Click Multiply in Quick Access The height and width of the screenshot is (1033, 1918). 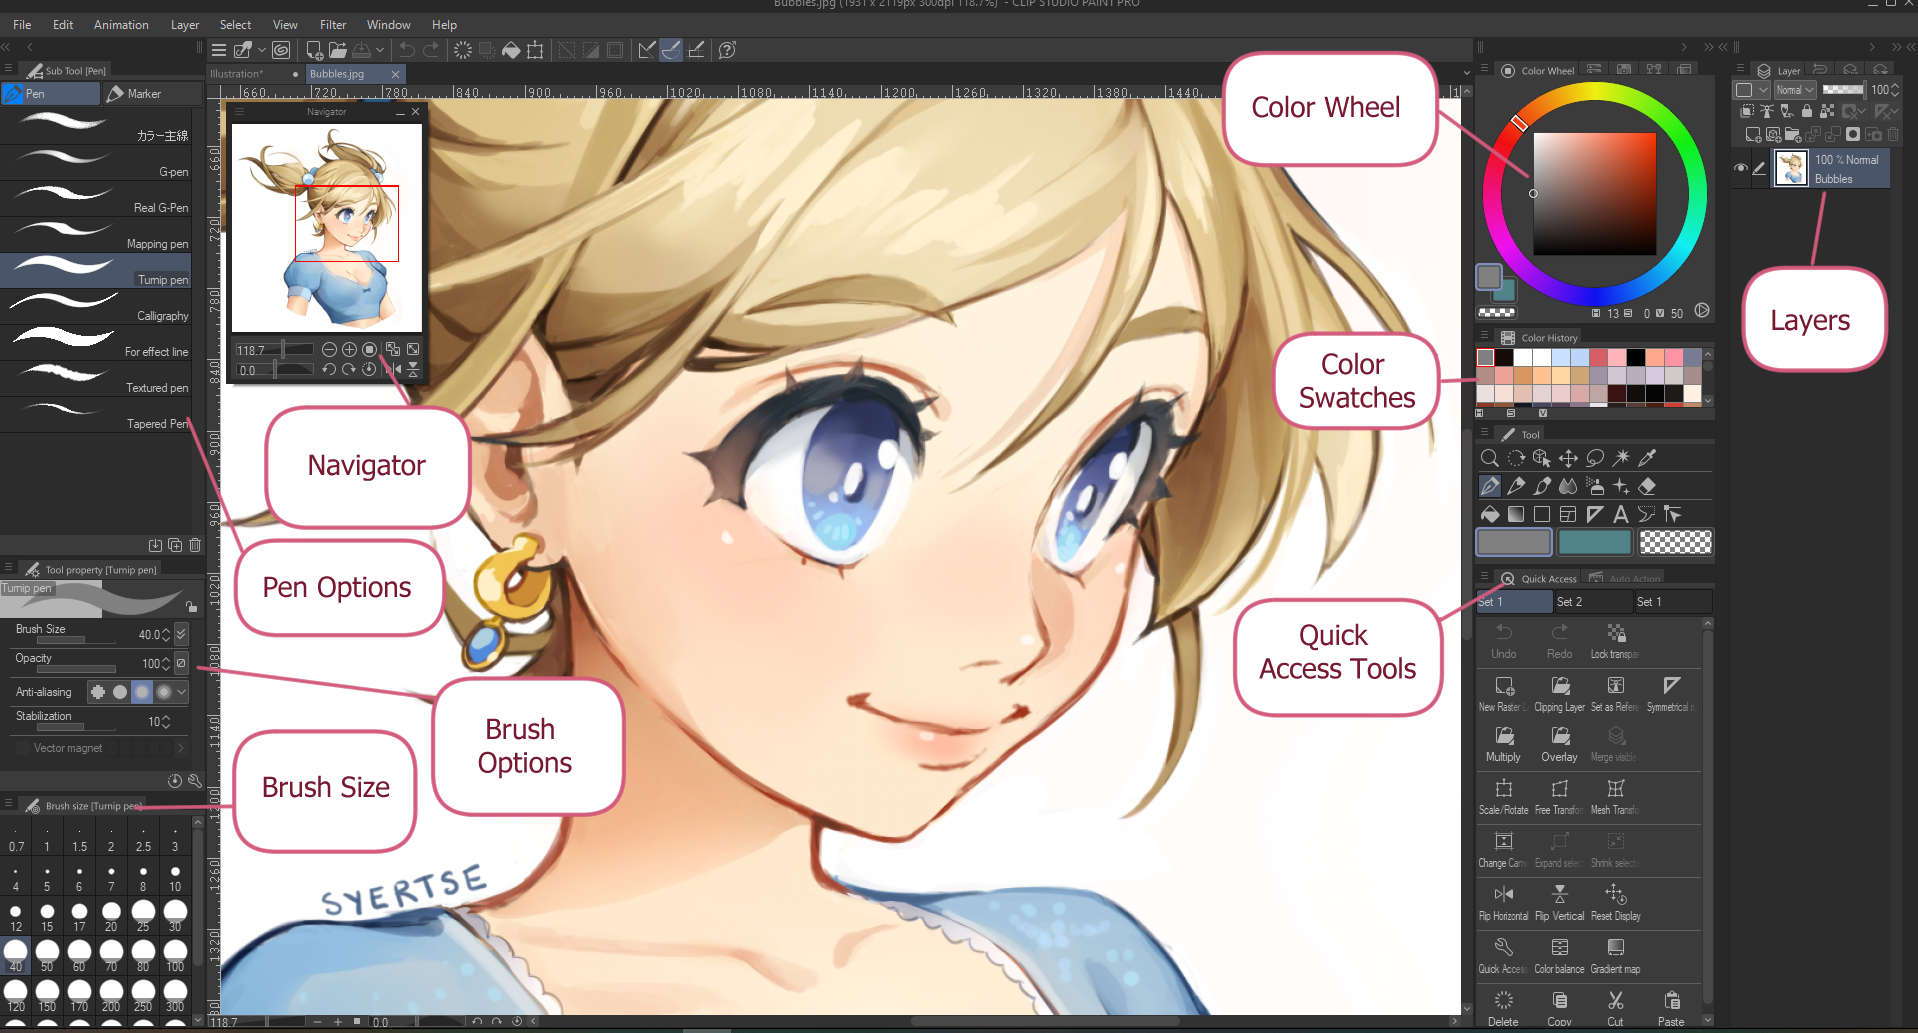(x=1503, y=744)
